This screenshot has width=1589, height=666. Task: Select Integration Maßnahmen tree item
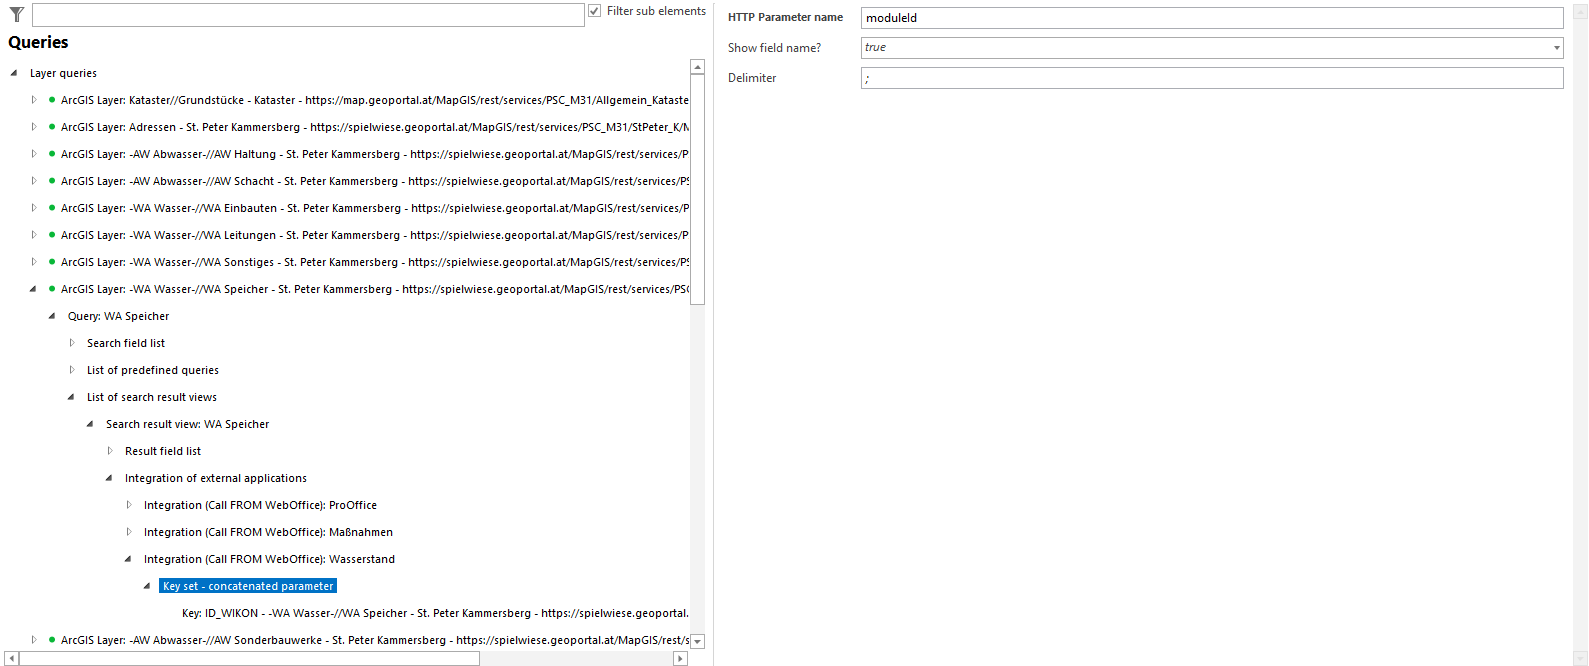[x=268, y=532]
